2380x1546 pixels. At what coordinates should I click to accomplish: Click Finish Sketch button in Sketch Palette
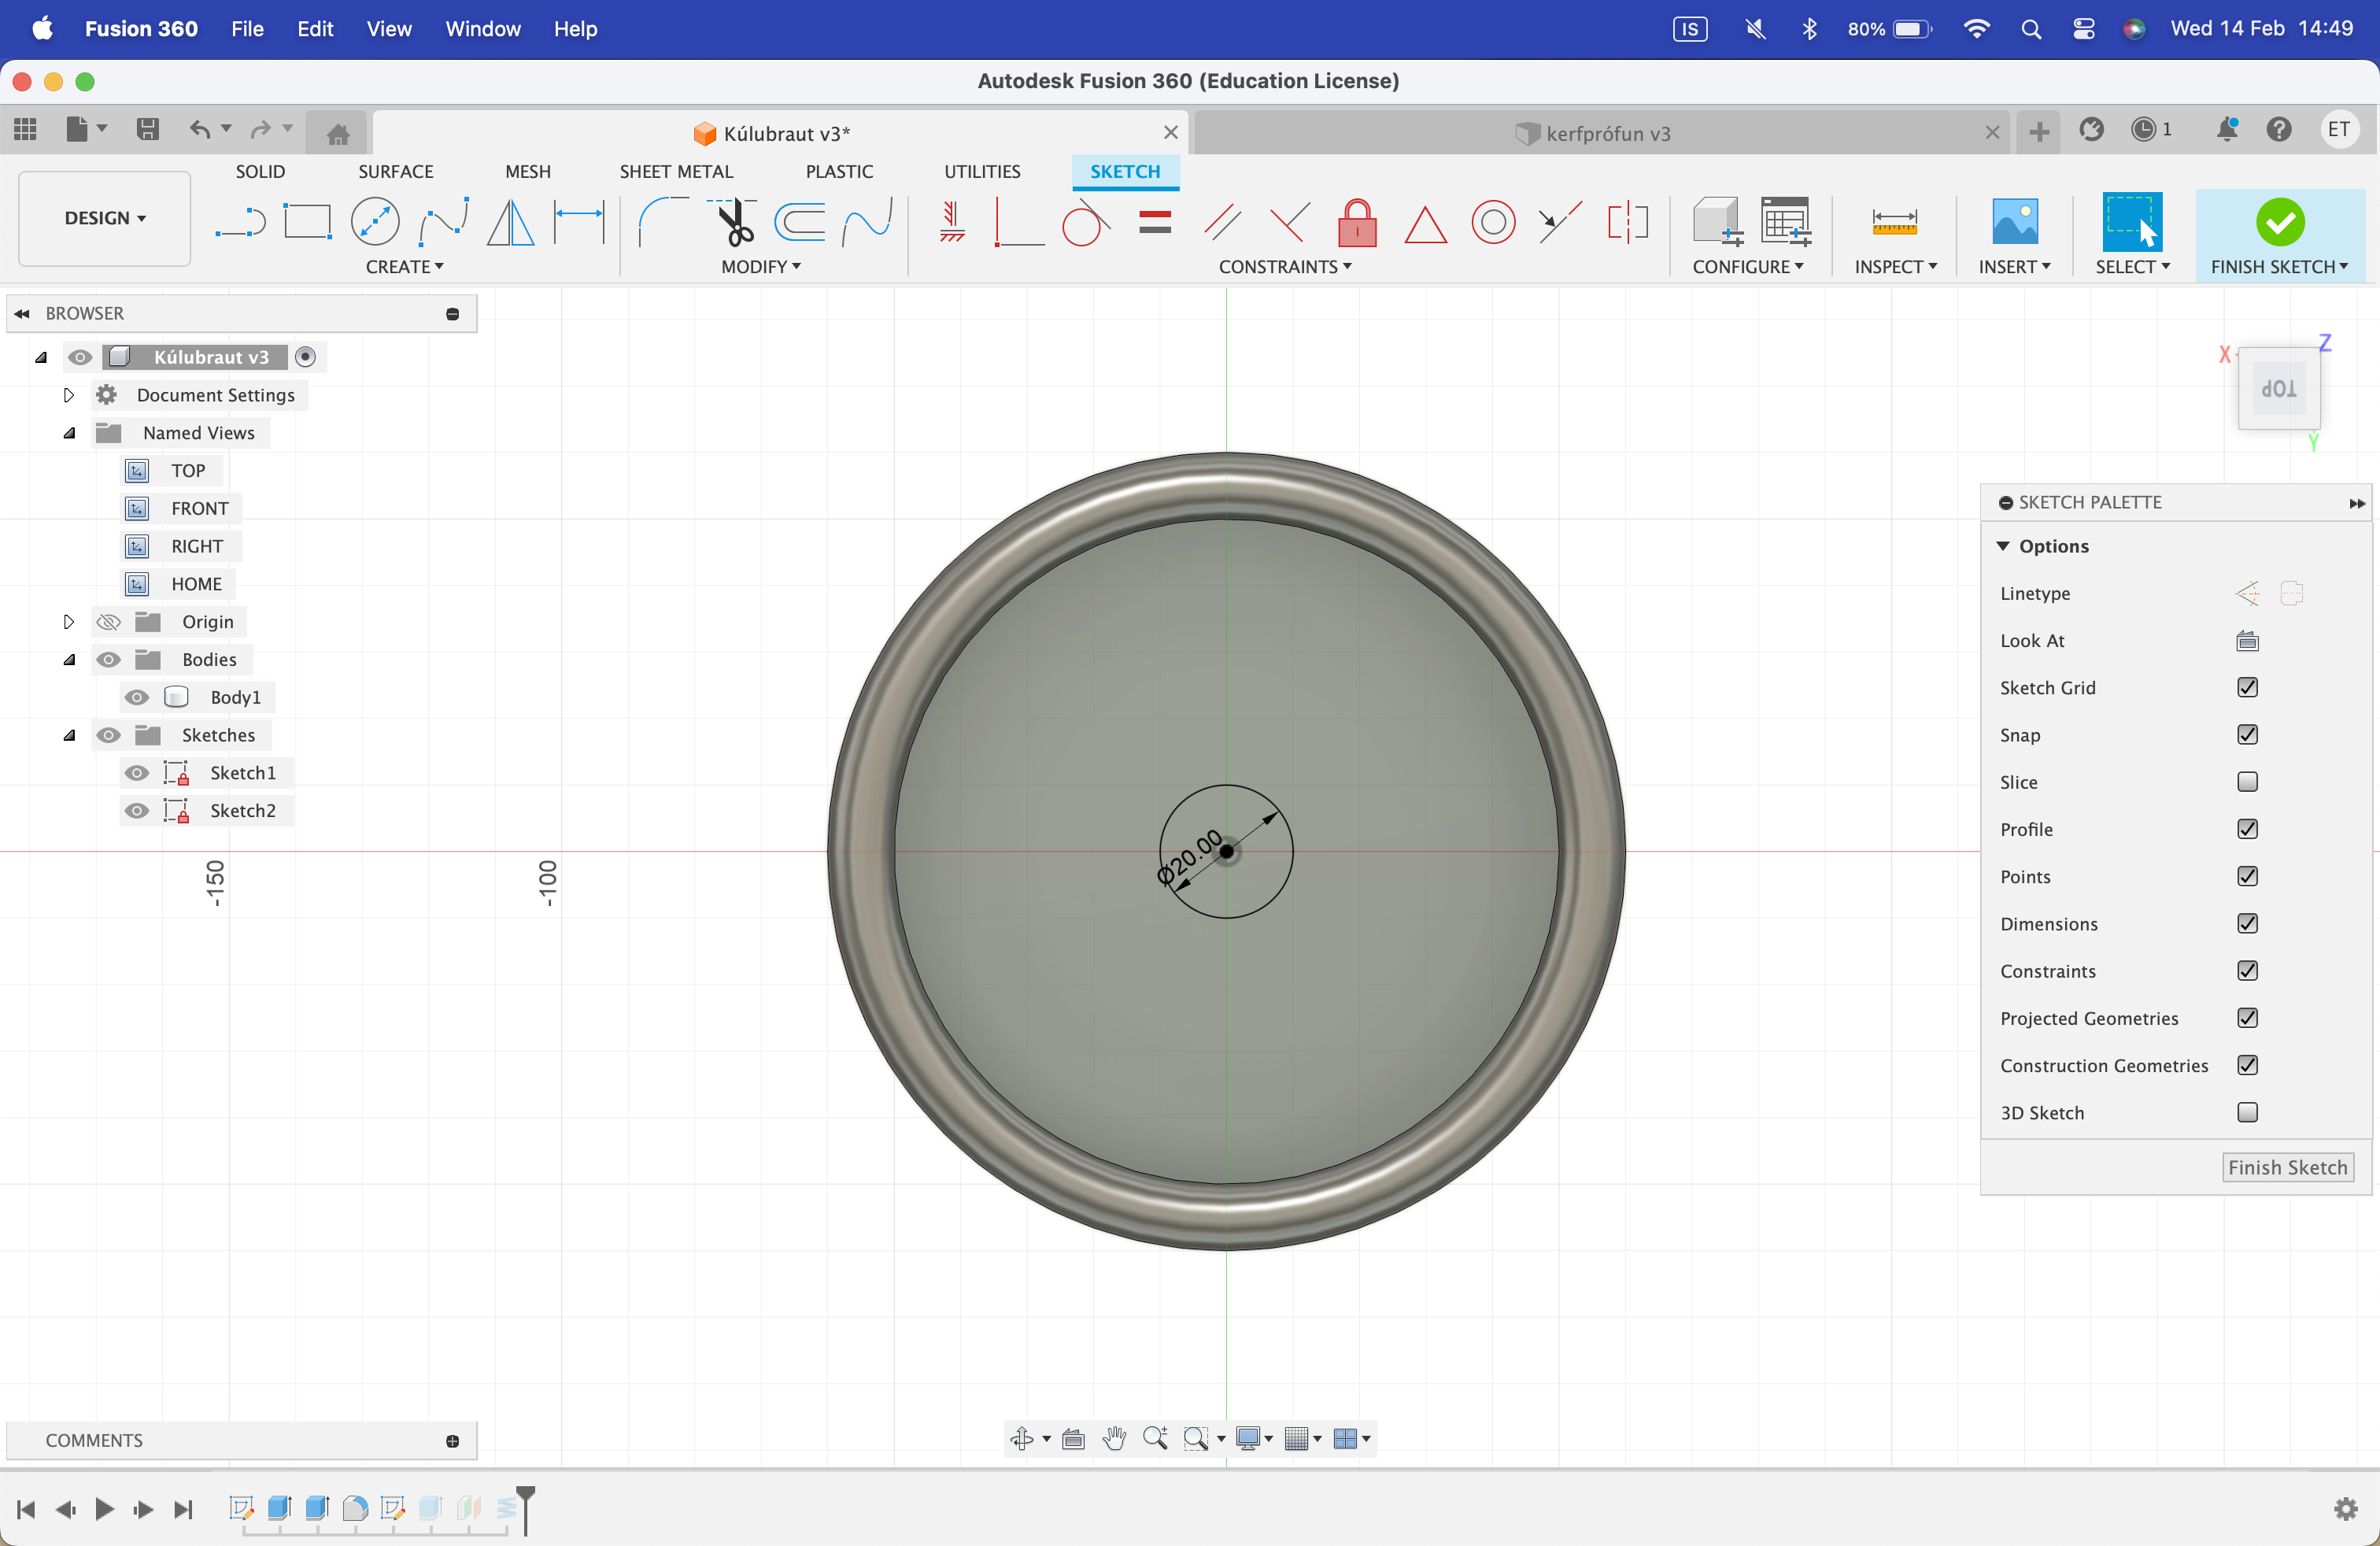(x=2288, y=1167)
